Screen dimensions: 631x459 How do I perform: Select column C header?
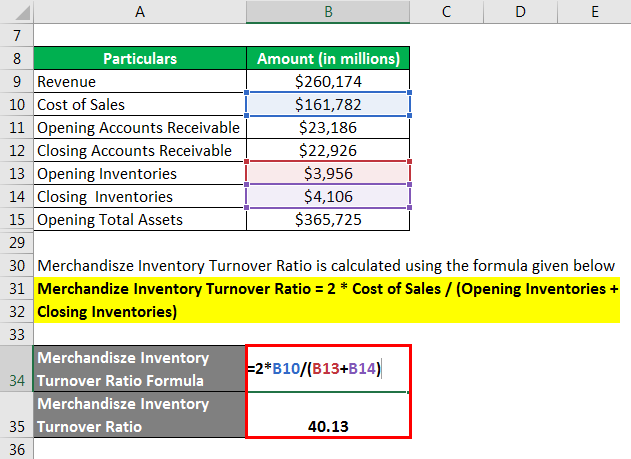[446, 12]
